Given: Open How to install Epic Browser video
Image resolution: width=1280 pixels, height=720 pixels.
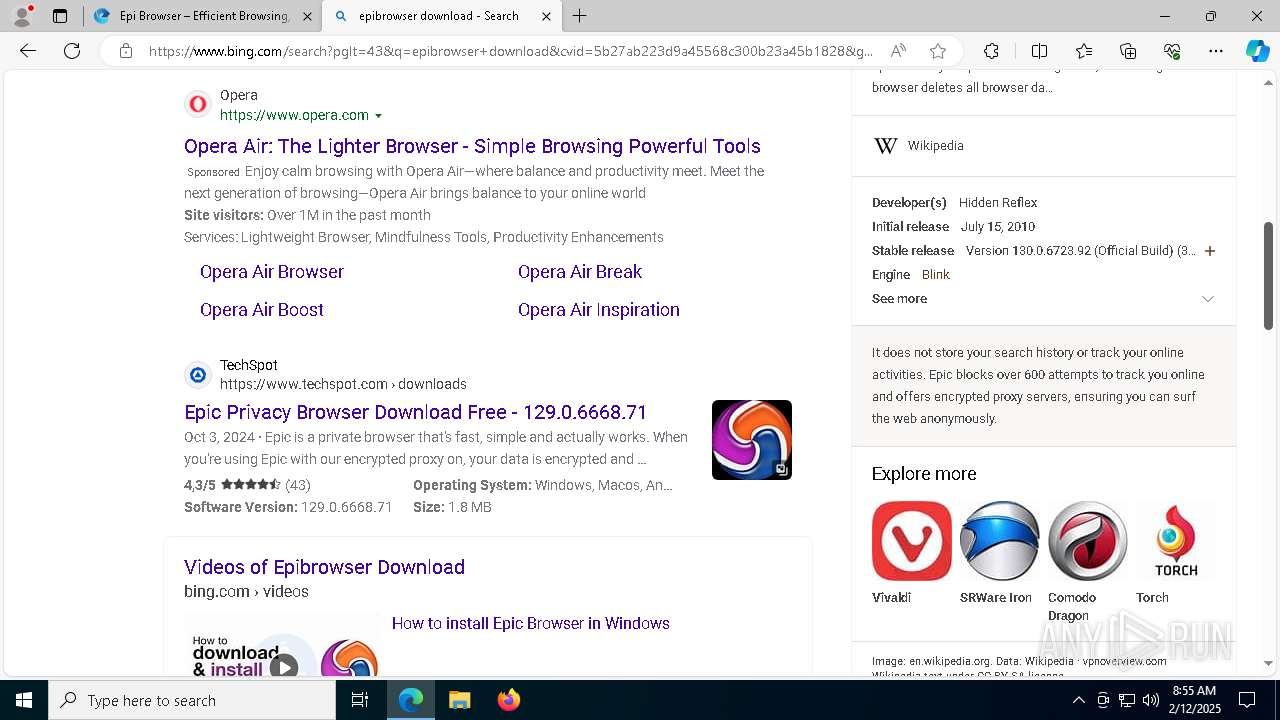Looking at the screenshot, I should coord(531,623).
